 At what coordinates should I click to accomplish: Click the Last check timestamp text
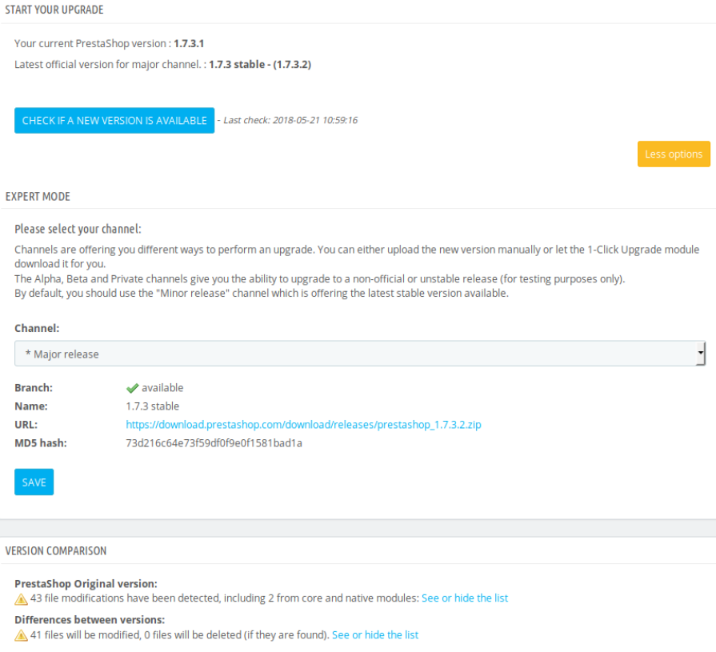point(290,120)
